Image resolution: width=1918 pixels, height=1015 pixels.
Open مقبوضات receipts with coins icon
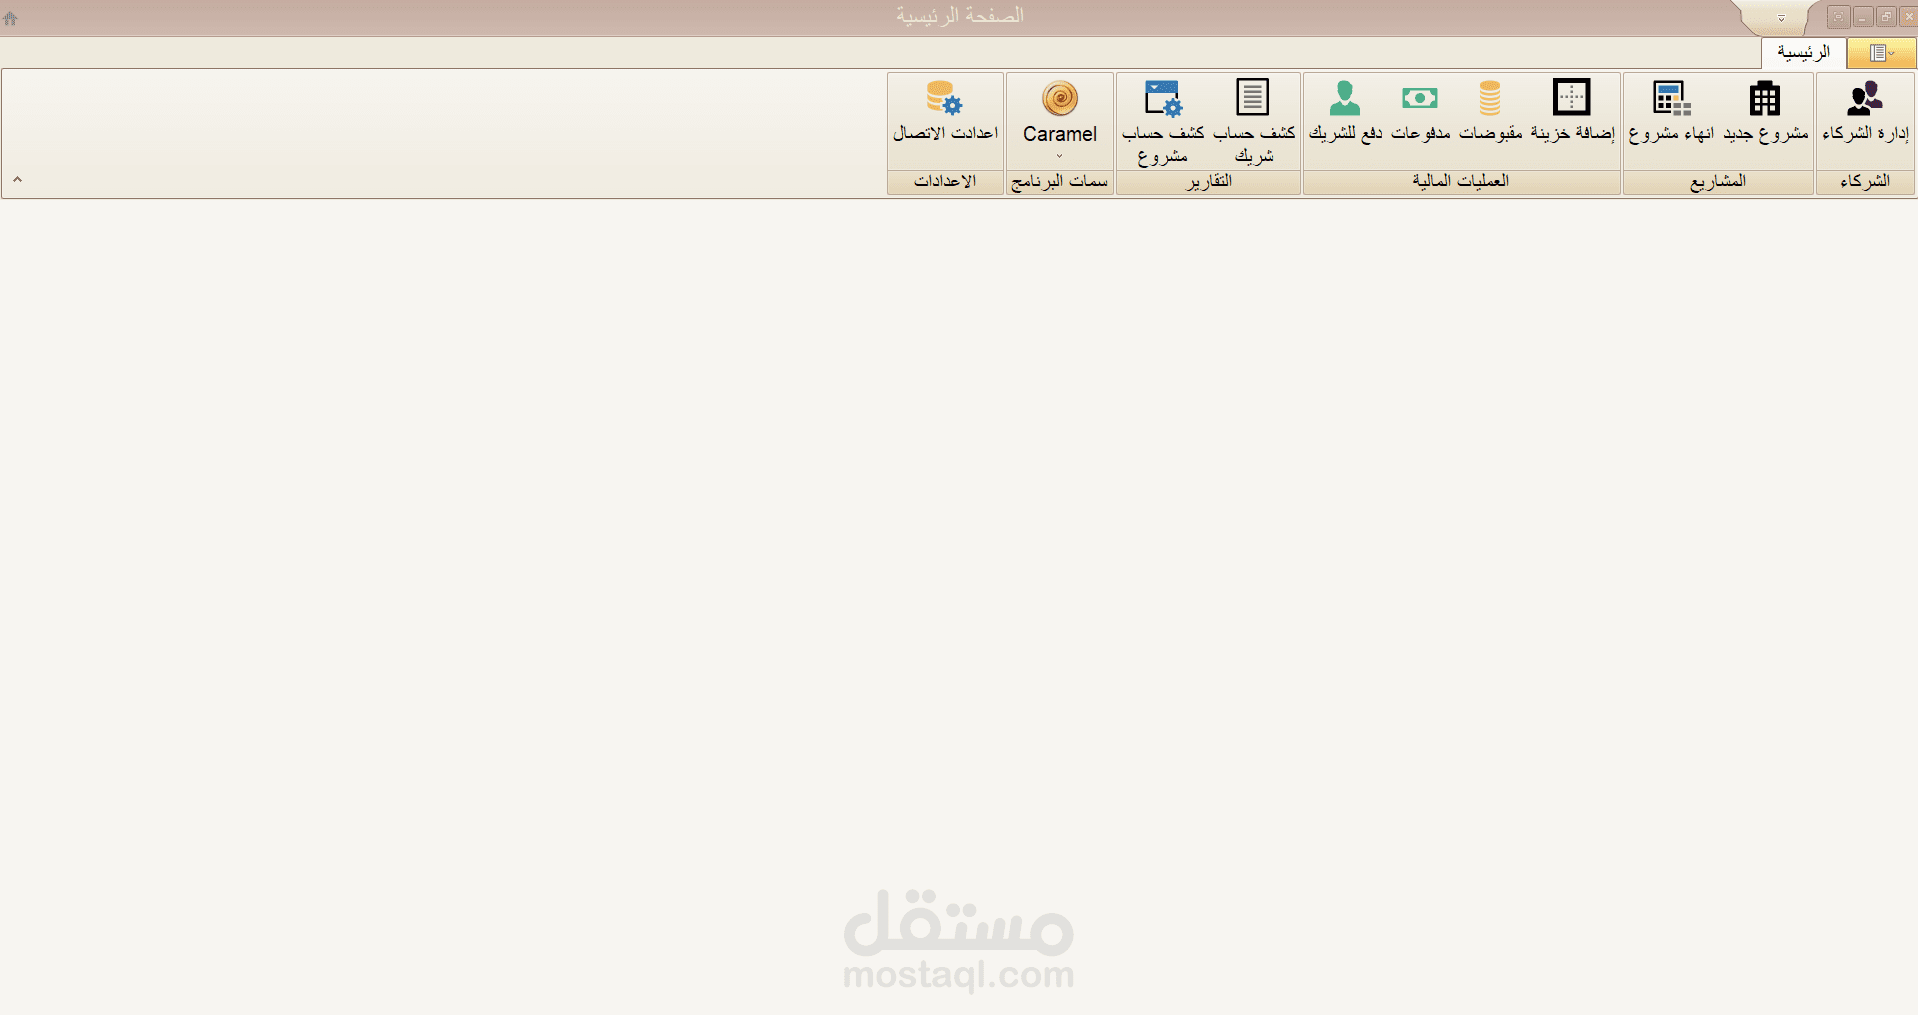point(1490,113)
